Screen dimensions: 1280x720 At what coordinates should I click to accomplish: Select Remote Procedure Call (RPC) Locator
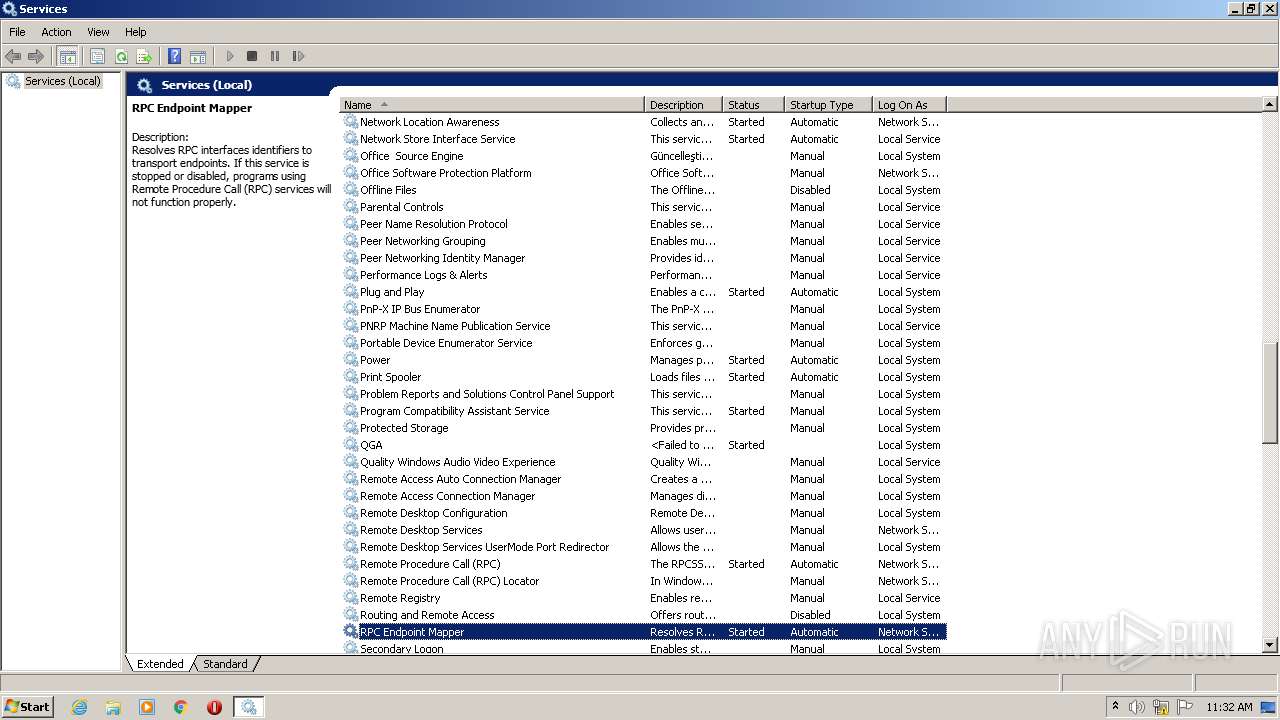click(x=643, y=581)
